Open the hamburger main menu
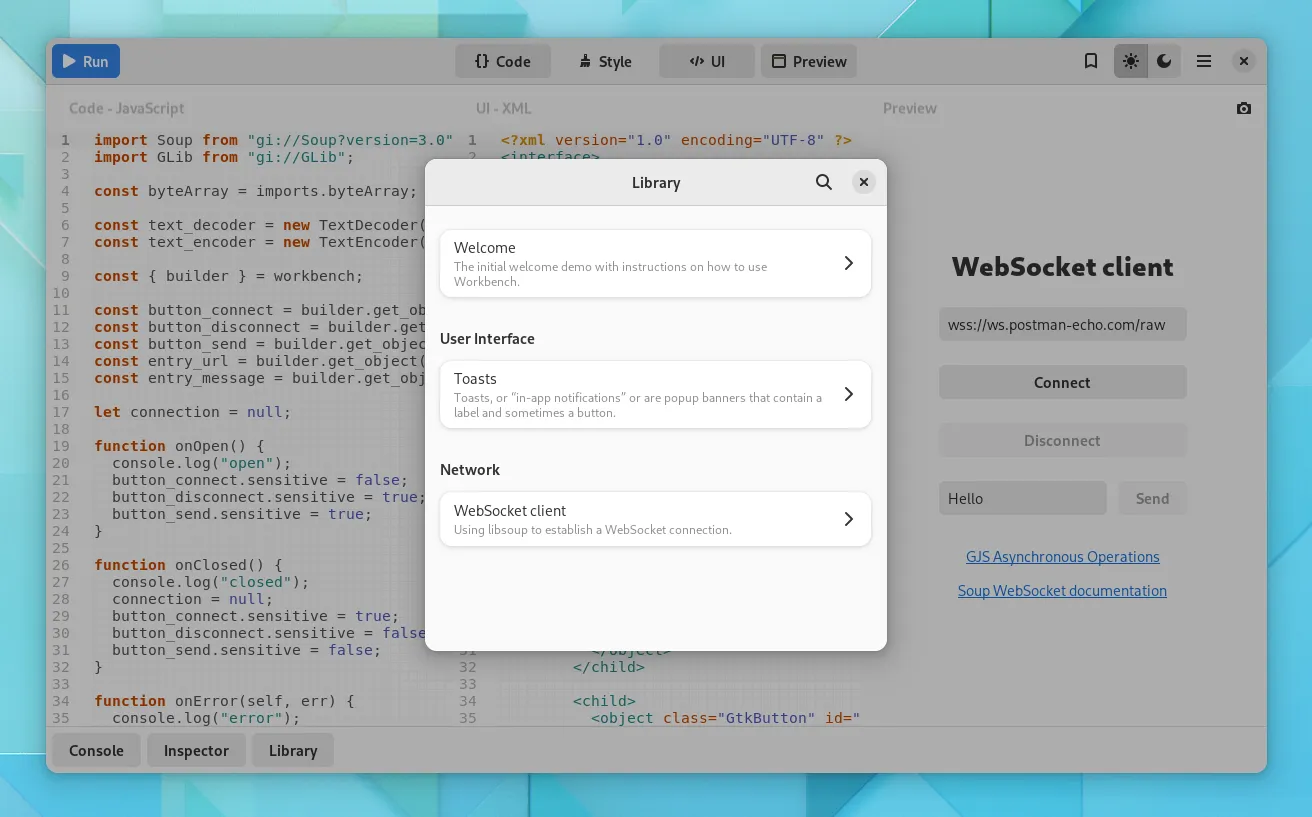The image size is (1312, 817). click(x=1204, y=61)
